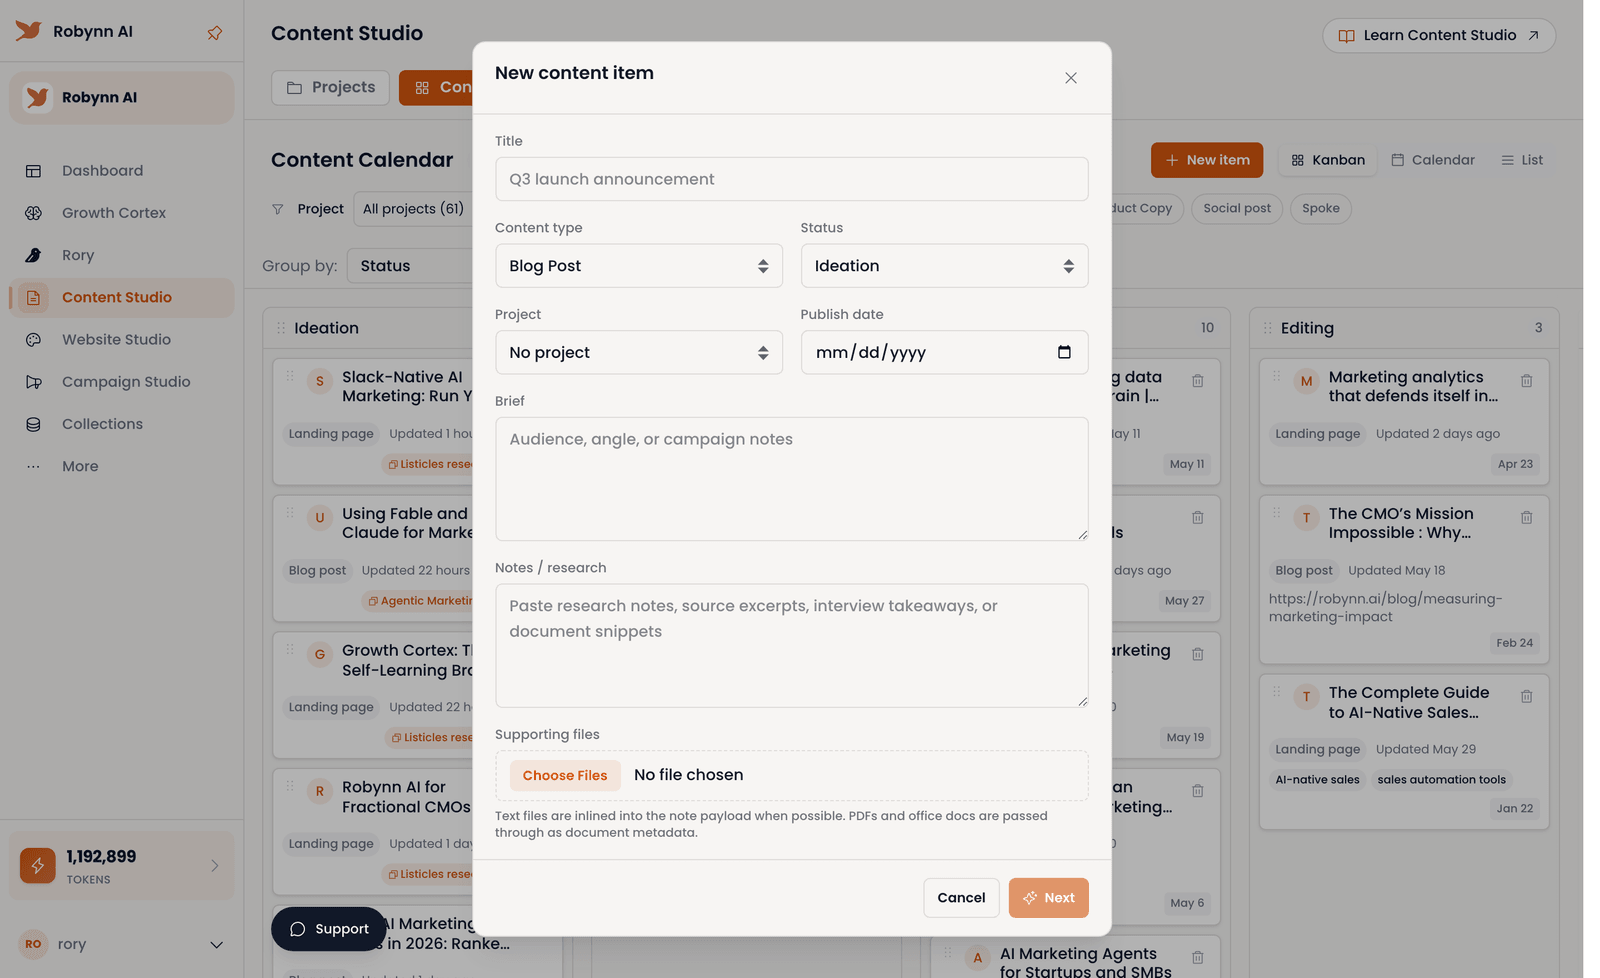1600x978 pixels.
Task: Open Website Studio in the sidebar
Action: coord(122,340)
